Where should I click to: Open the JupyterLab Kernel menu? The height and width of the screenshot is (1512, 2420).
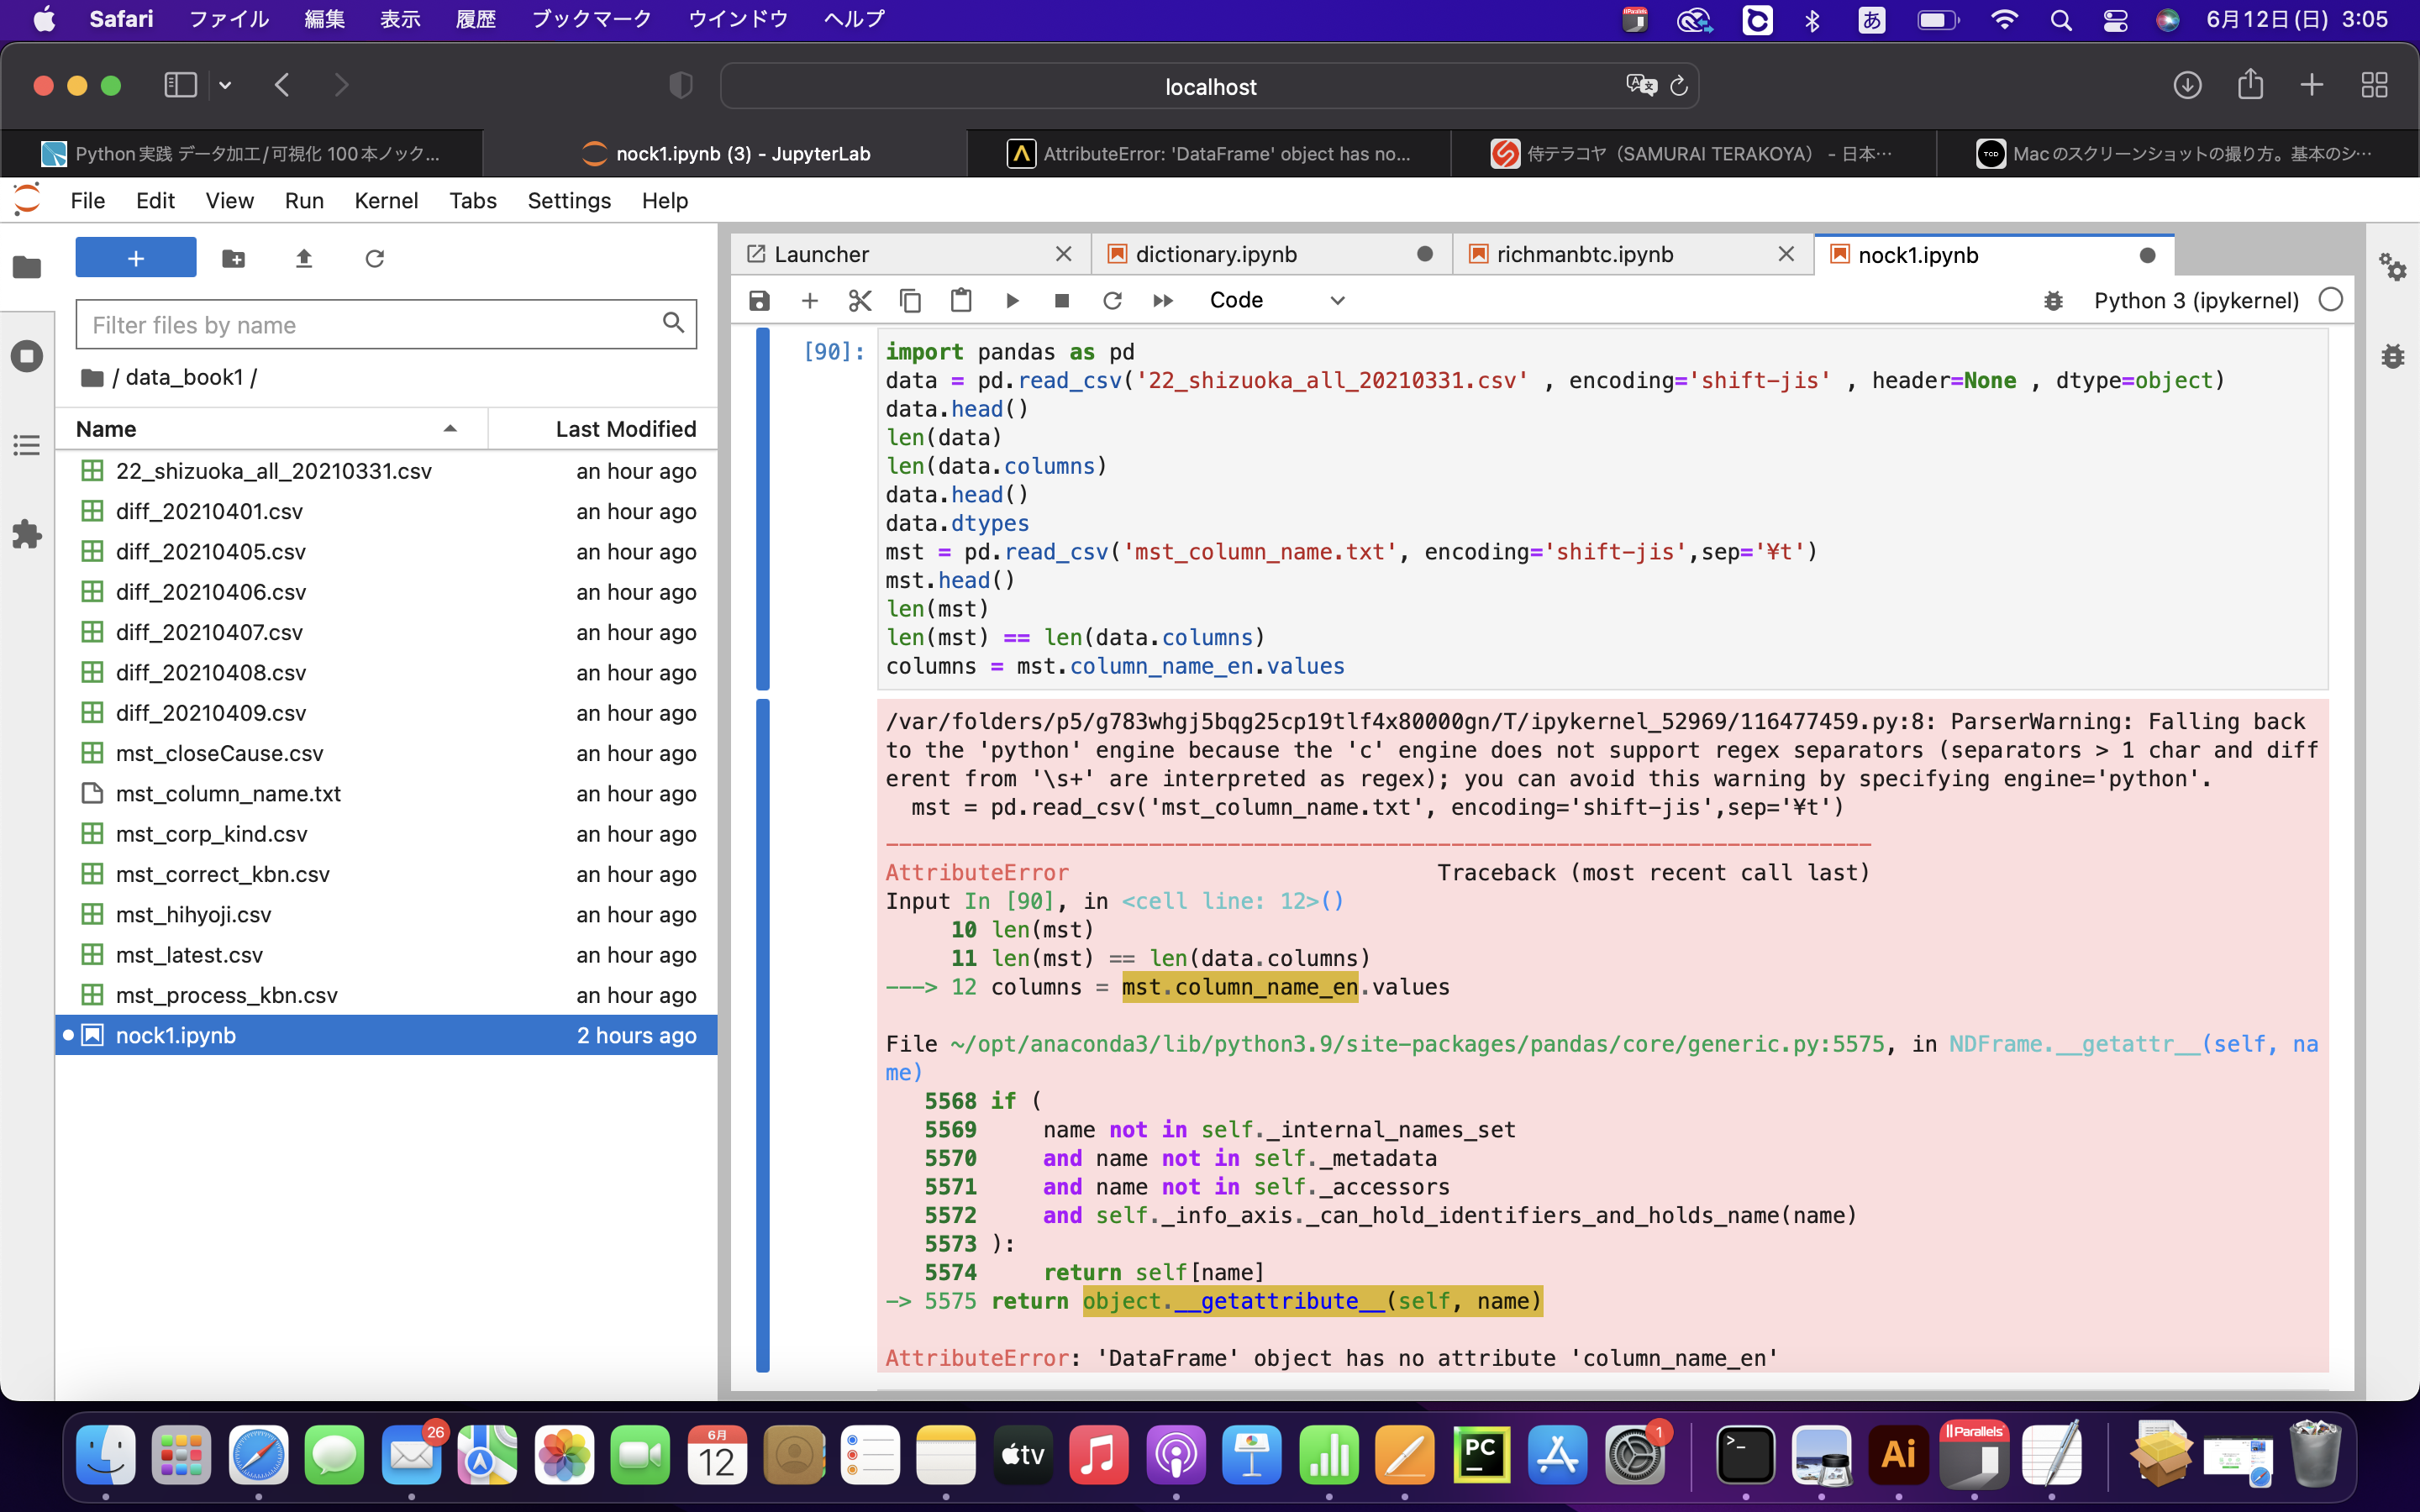(386, 201)
